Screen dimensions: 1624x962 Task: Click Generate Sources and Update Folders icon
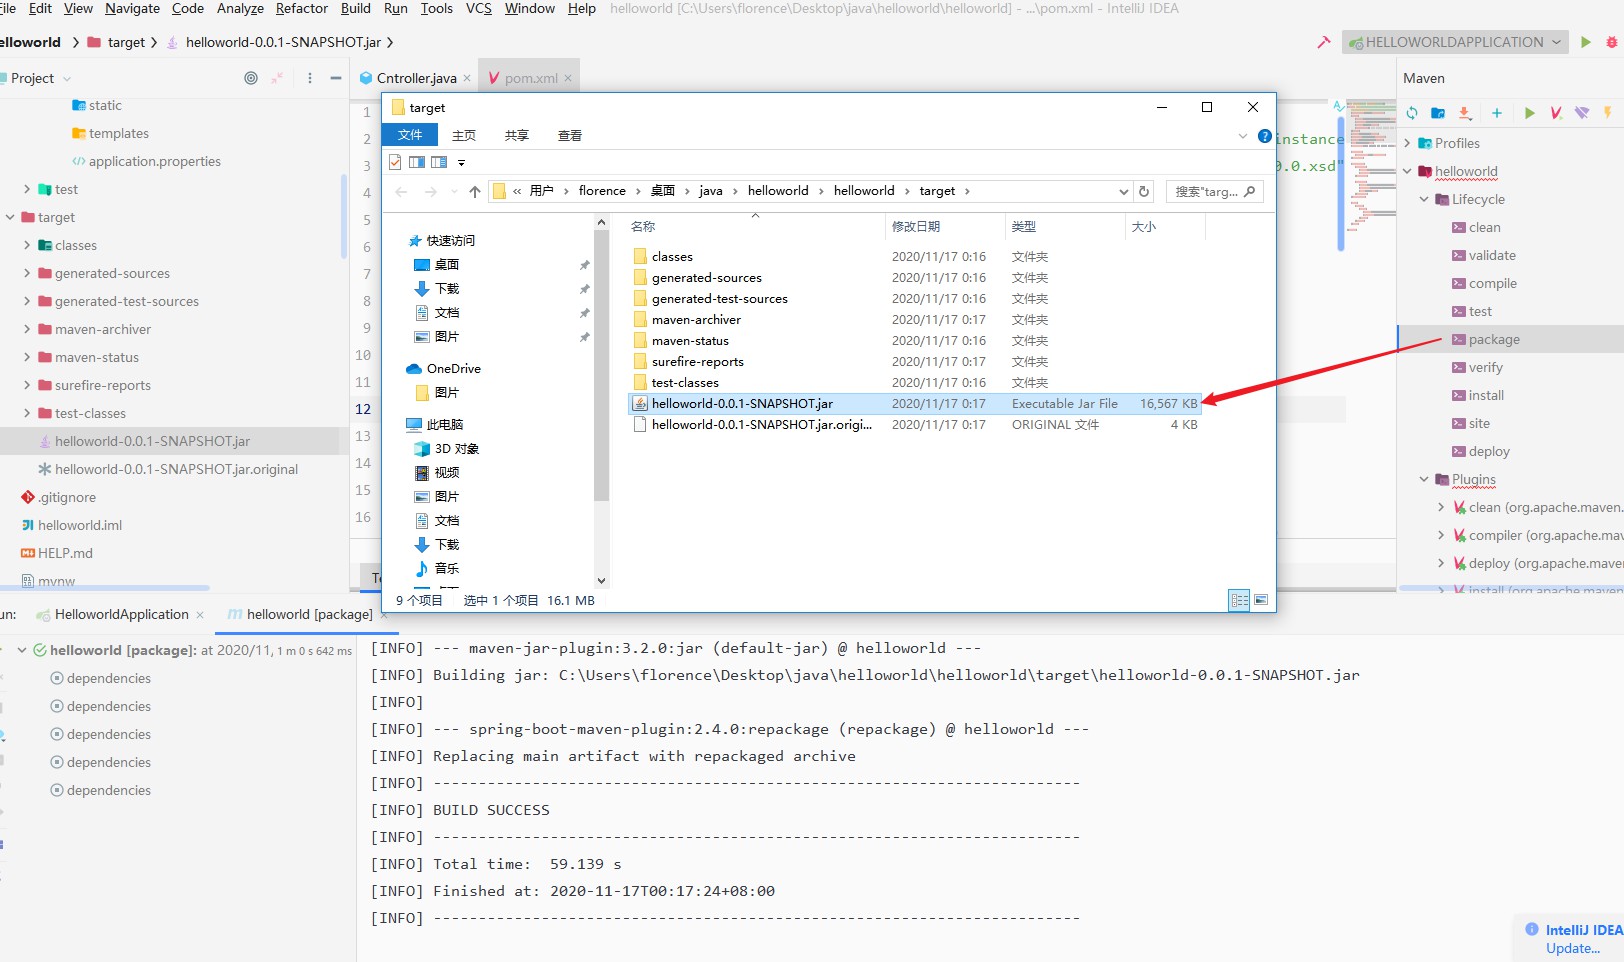[1438, 113]
